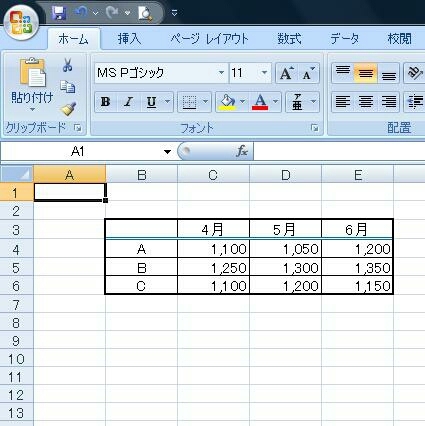Open font dialog launcher in フォント group
Screen dimensions: 425x426
(314, 128)
